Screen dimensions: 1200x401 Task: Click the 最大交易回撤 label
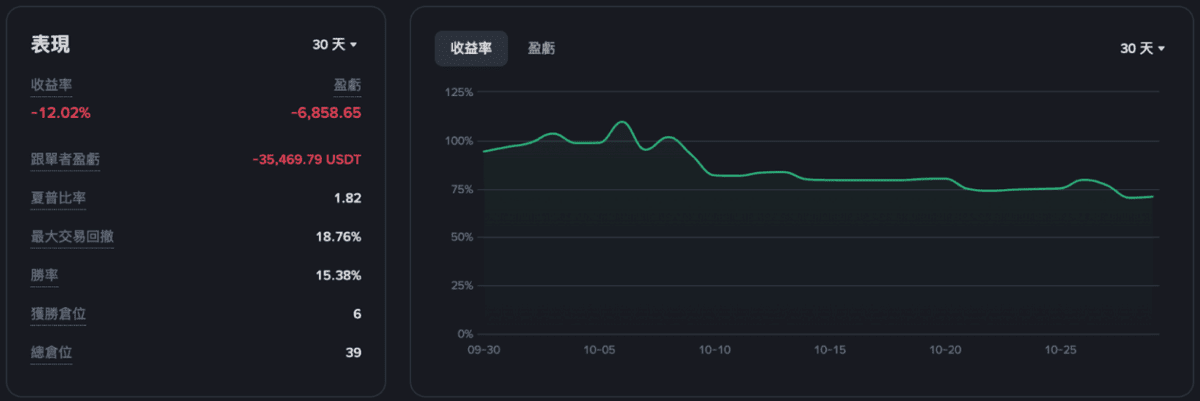coord(72,237)
